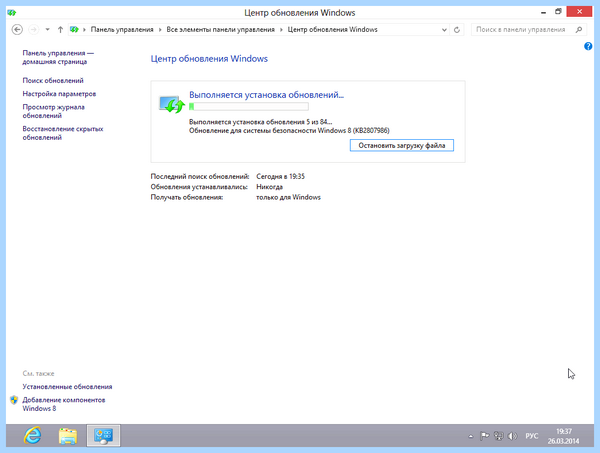
Task: Click the search magnifier icon
Action: 579,29
